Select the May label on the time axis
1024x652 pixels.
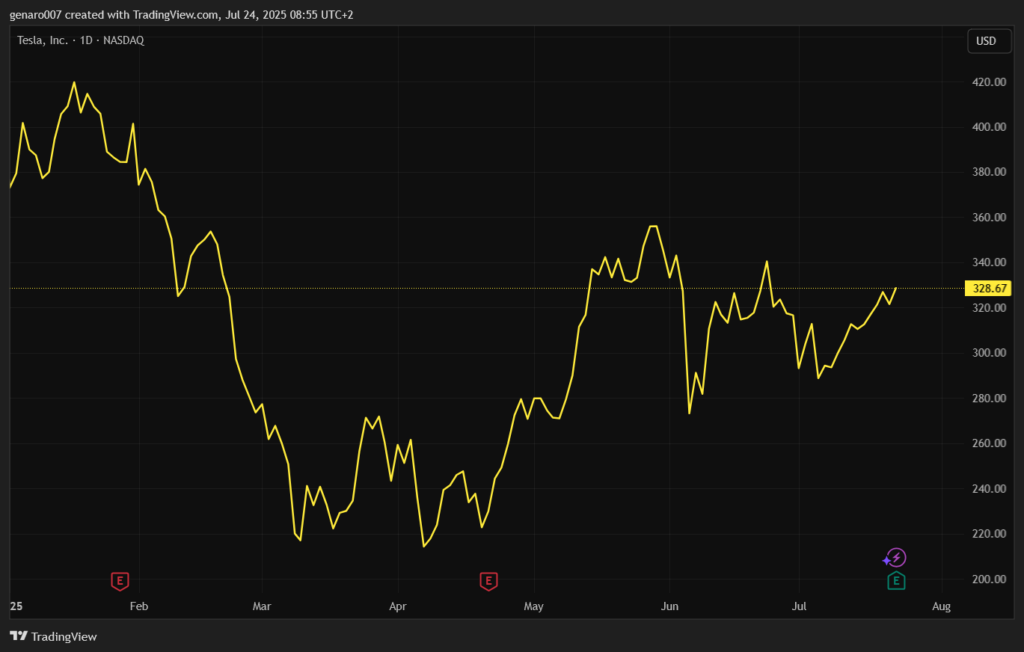pos(533,606)
